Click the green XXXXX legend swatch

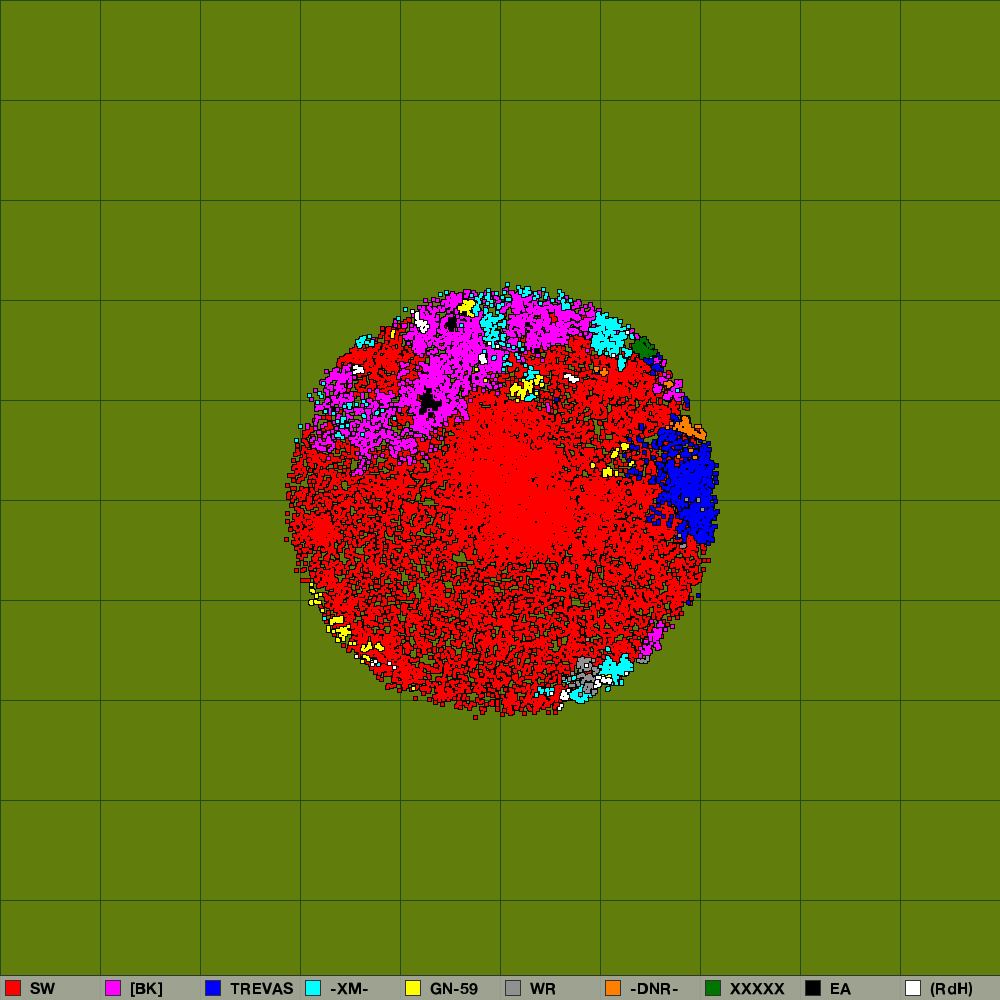point(713,988)
